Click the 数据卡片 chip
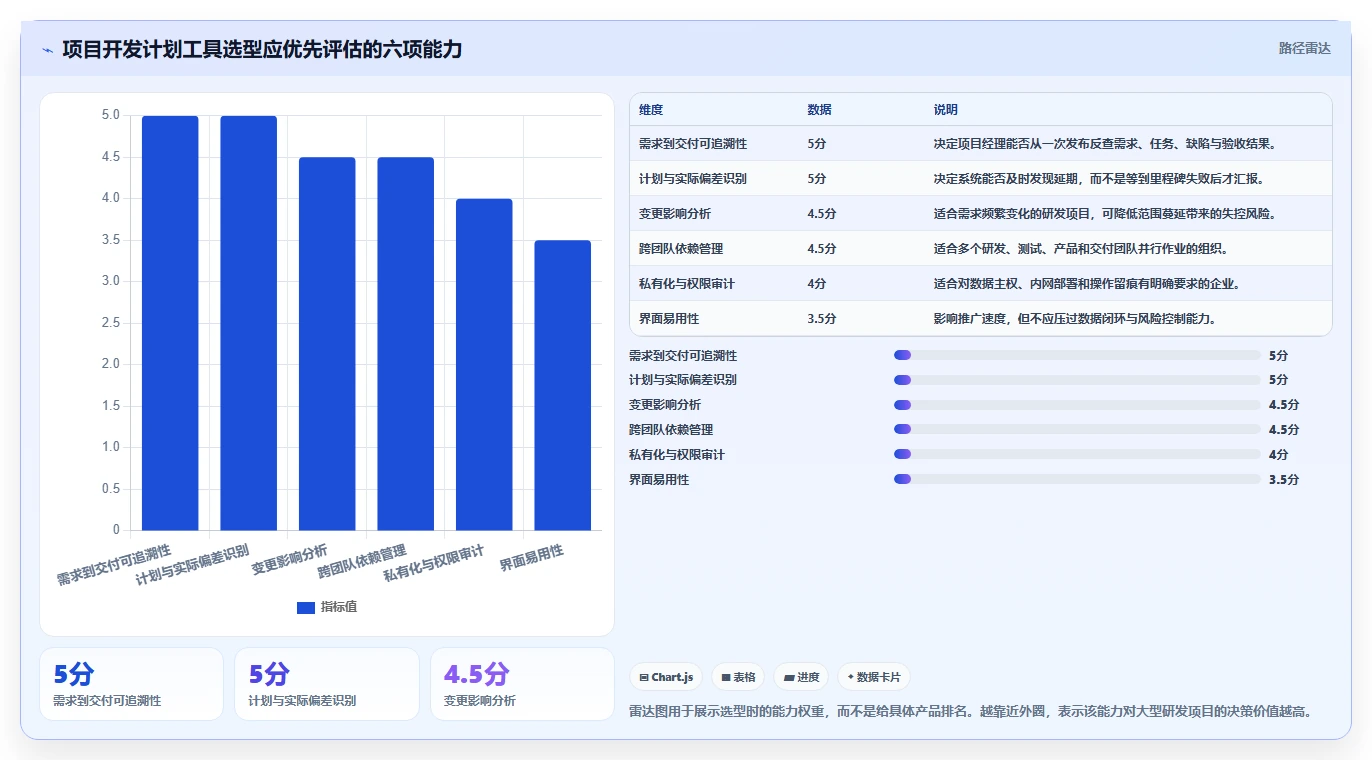Viewport: 1372px width, 760px height. (874, 677)
